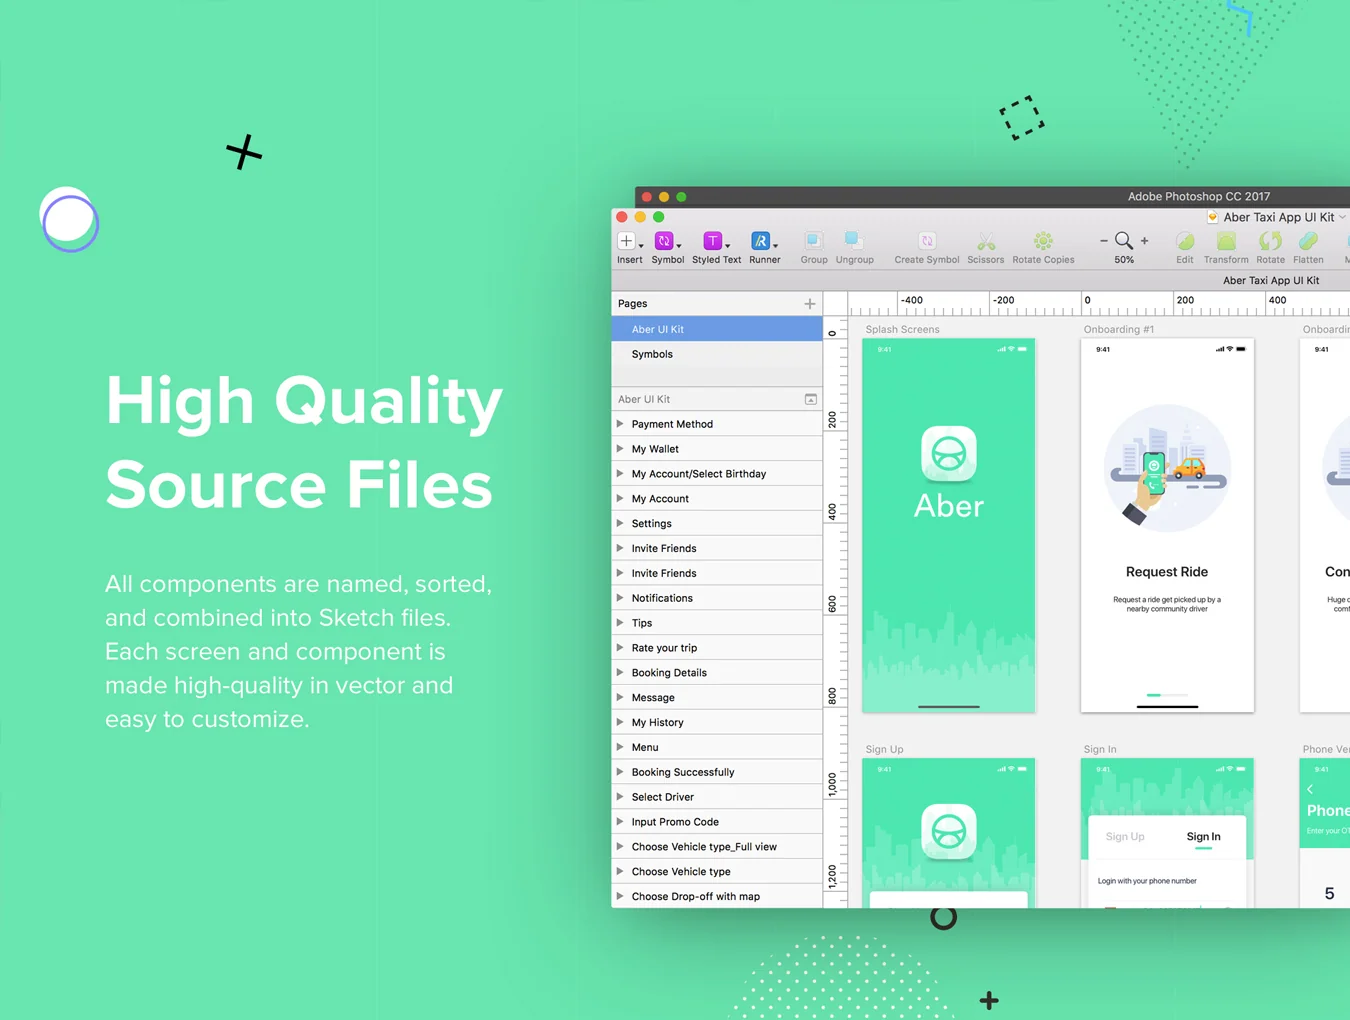
Task: Select the Sign In tab in the mockup
Action: click(x=1203, y=837)
